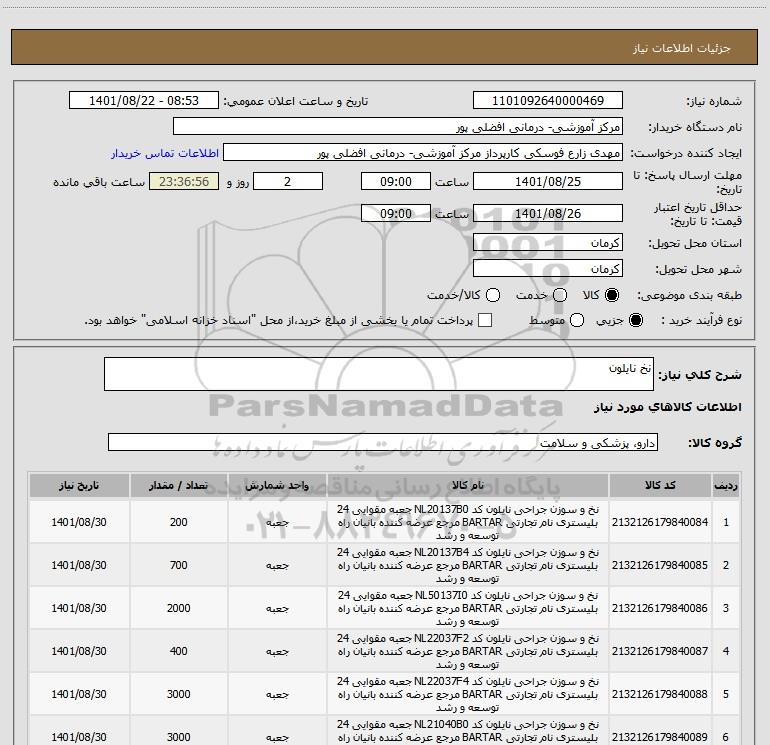
Task: Click the response deadline date 1401/08/25
Action: [x=548, y=182]
